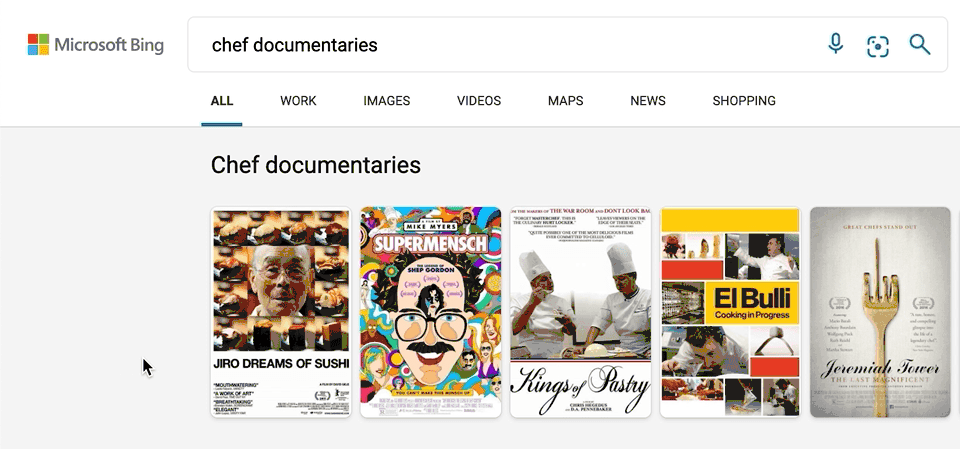Click the magnifying glass search icon
This screenshot has width=960, height=449.
pos(920,44)
